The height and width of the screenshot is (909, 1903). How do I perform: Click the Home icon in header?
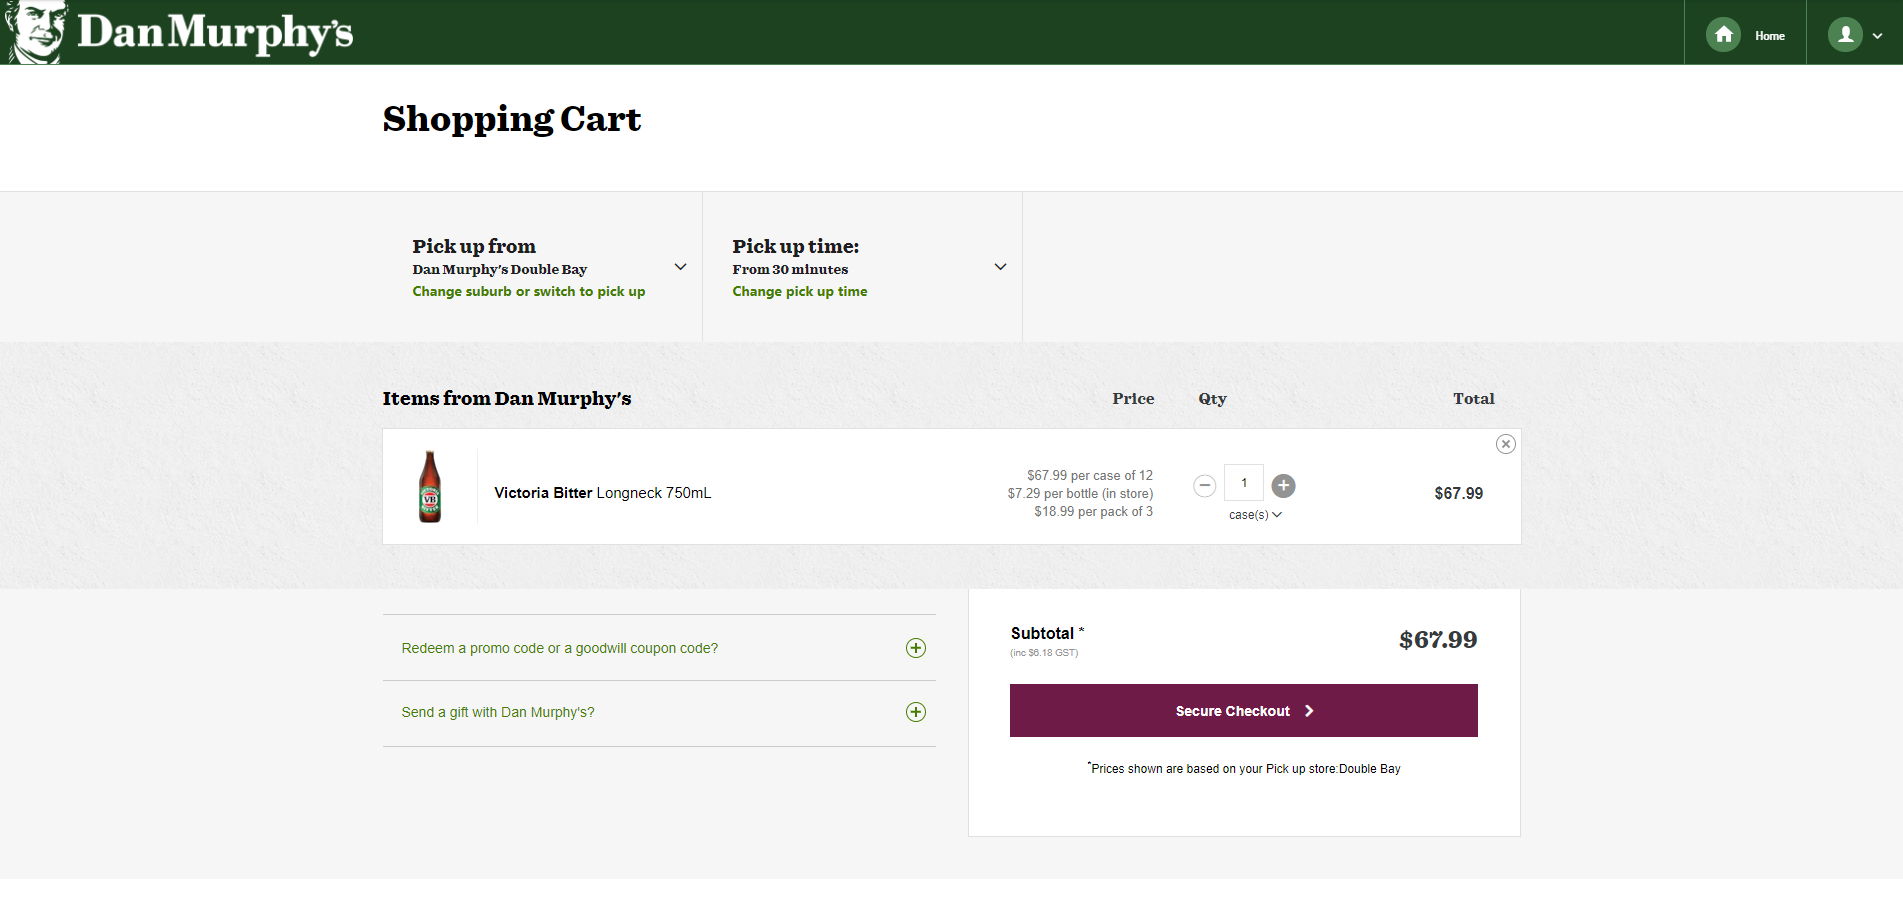pos(1723,35)
